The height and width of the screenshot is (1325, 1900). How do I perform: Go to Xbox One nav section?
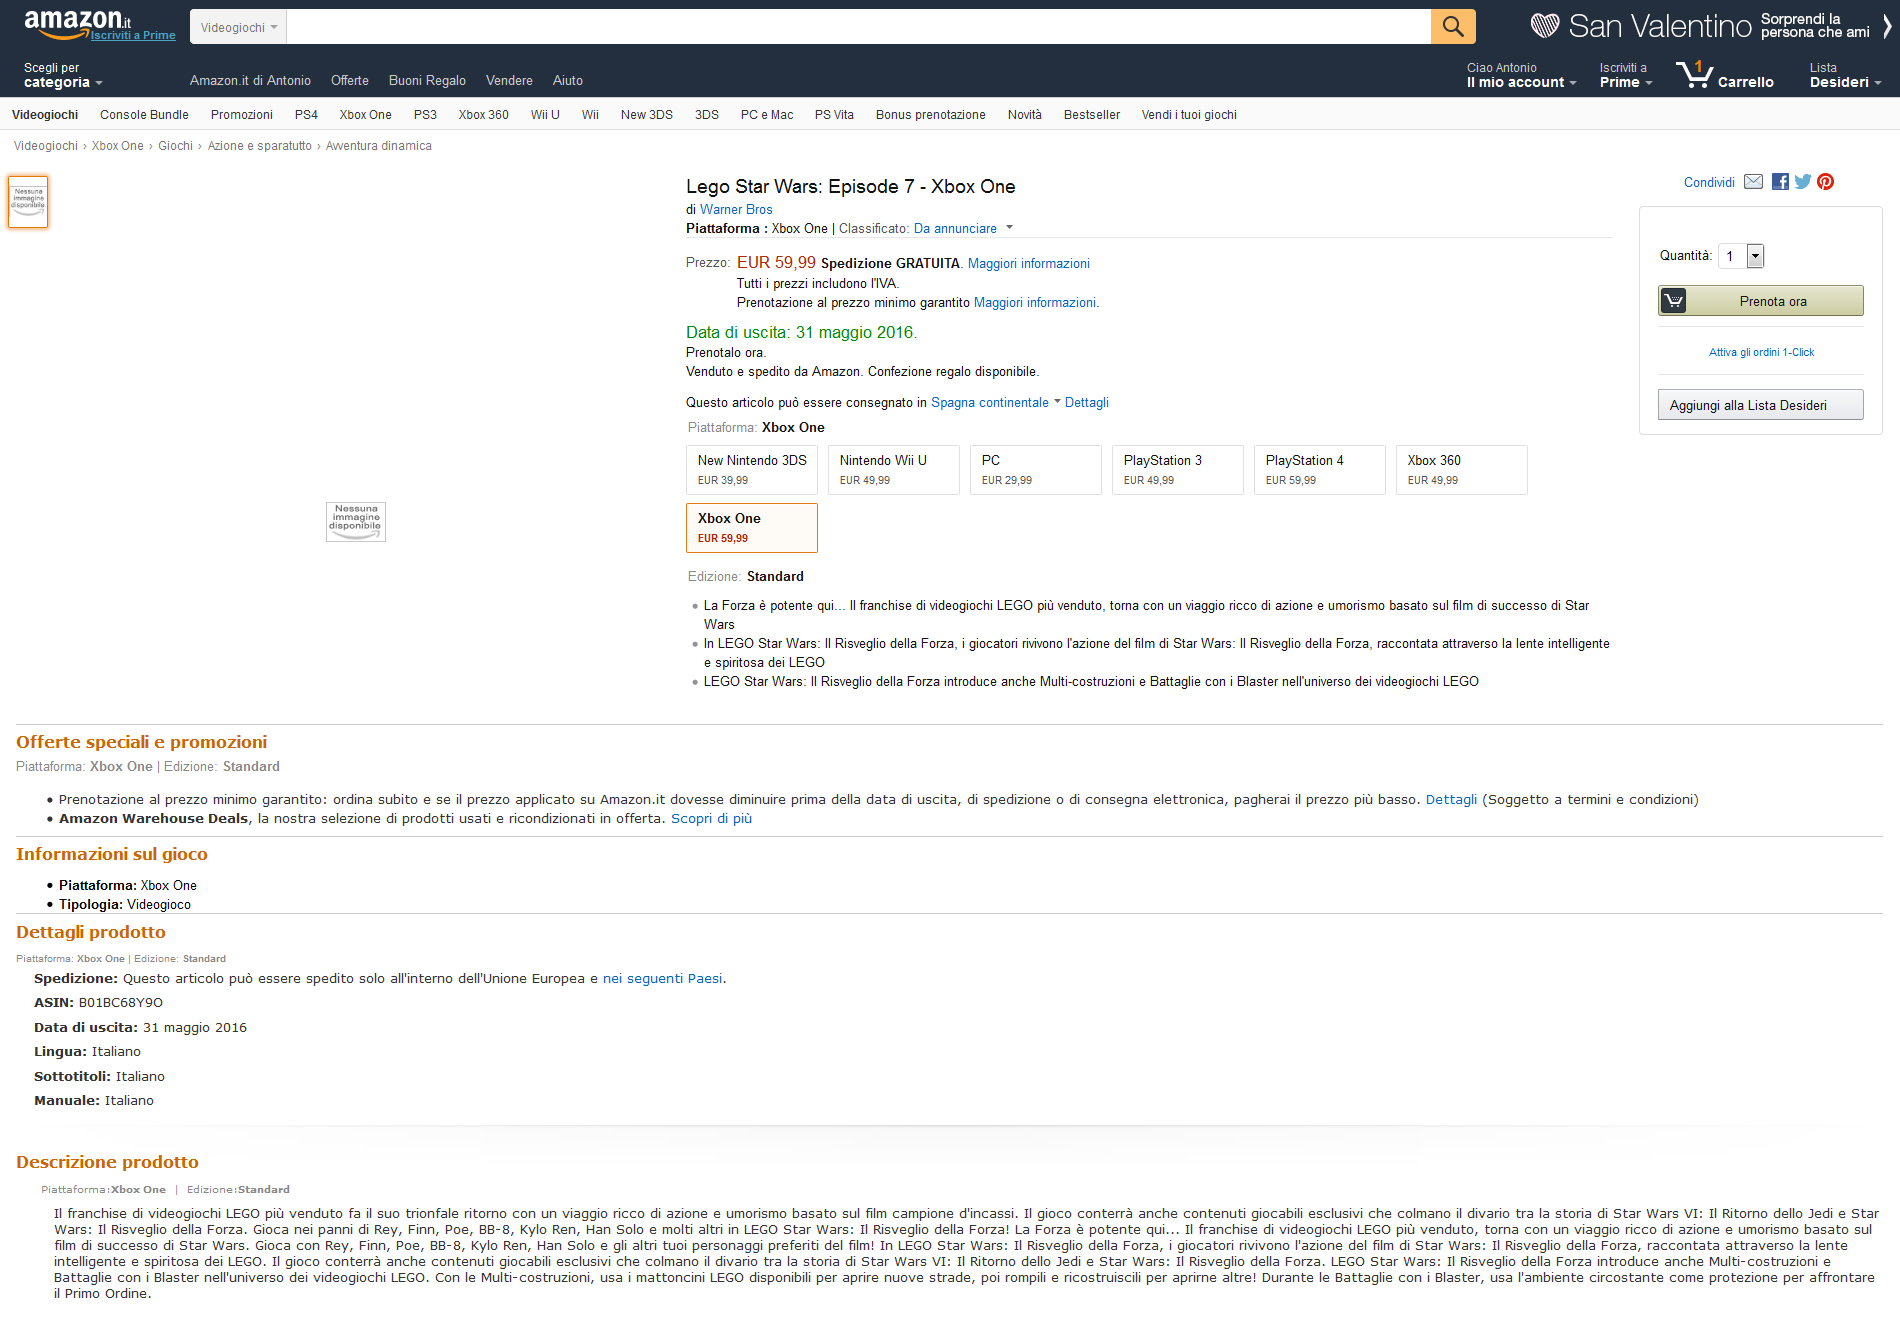365,115
